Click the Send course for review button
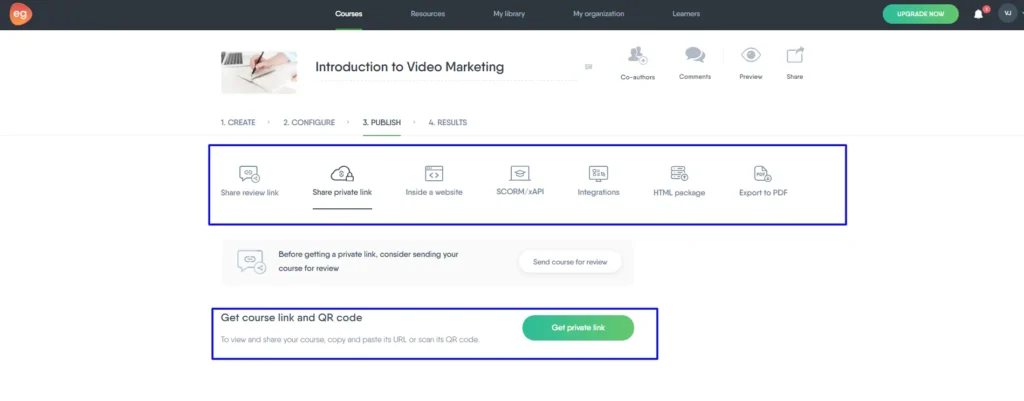1024x401 pixels. pyautogui.click(x=570, y=262)
